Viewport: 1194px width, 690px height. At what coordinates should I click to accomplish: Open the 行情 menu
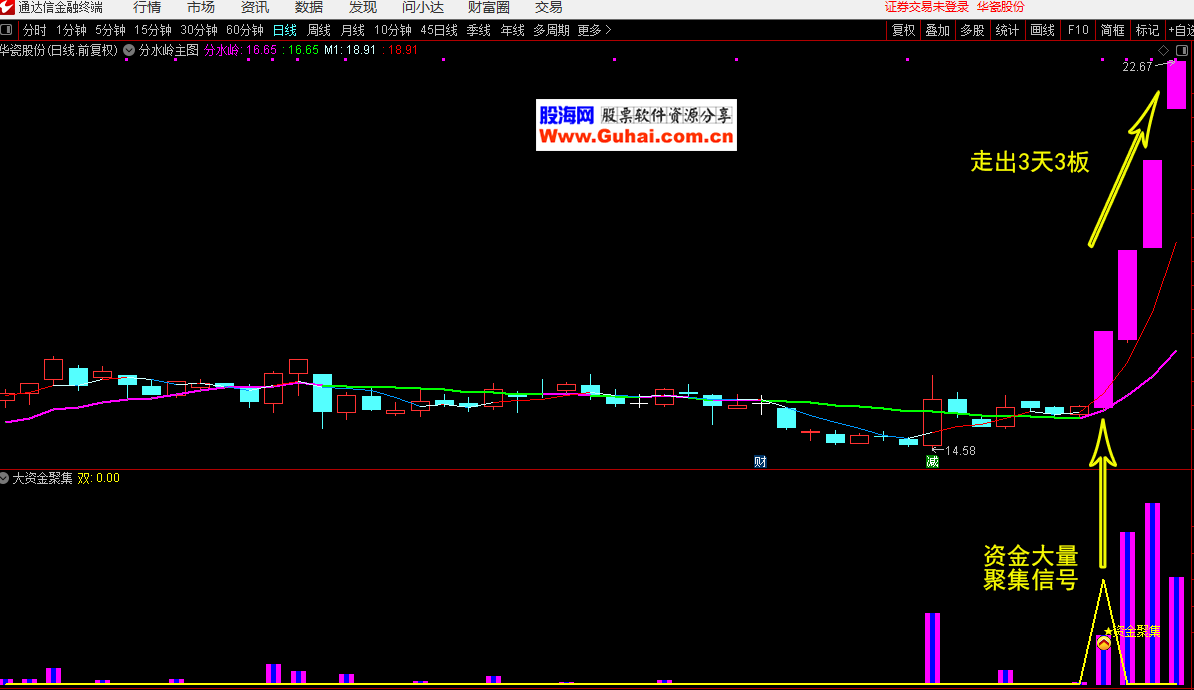coord(147,7)
